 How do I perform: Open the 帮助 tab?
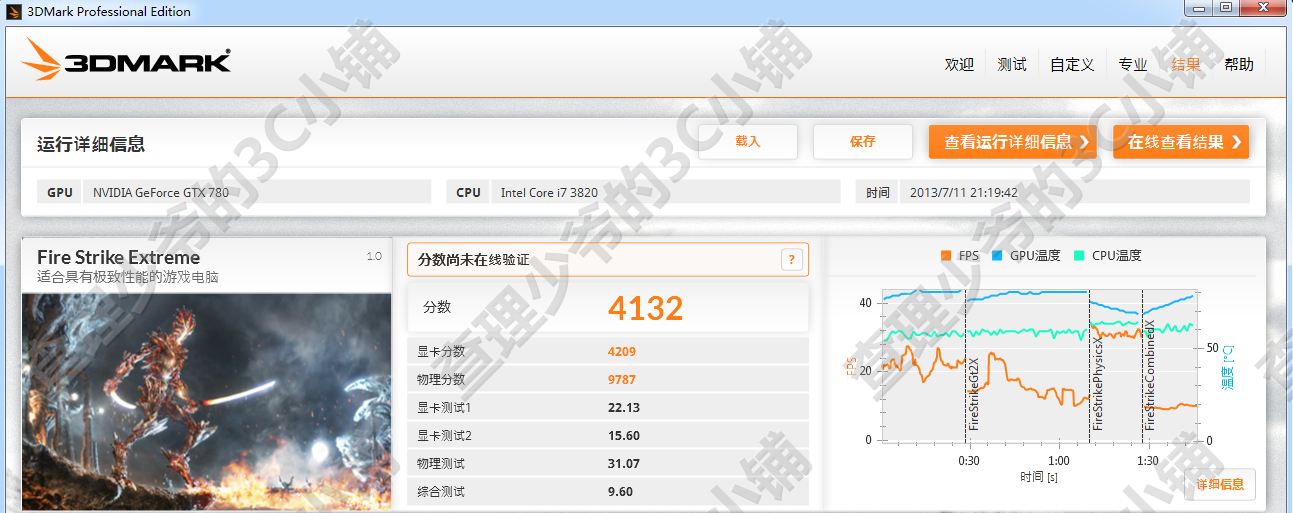(x=1238, y=64)
